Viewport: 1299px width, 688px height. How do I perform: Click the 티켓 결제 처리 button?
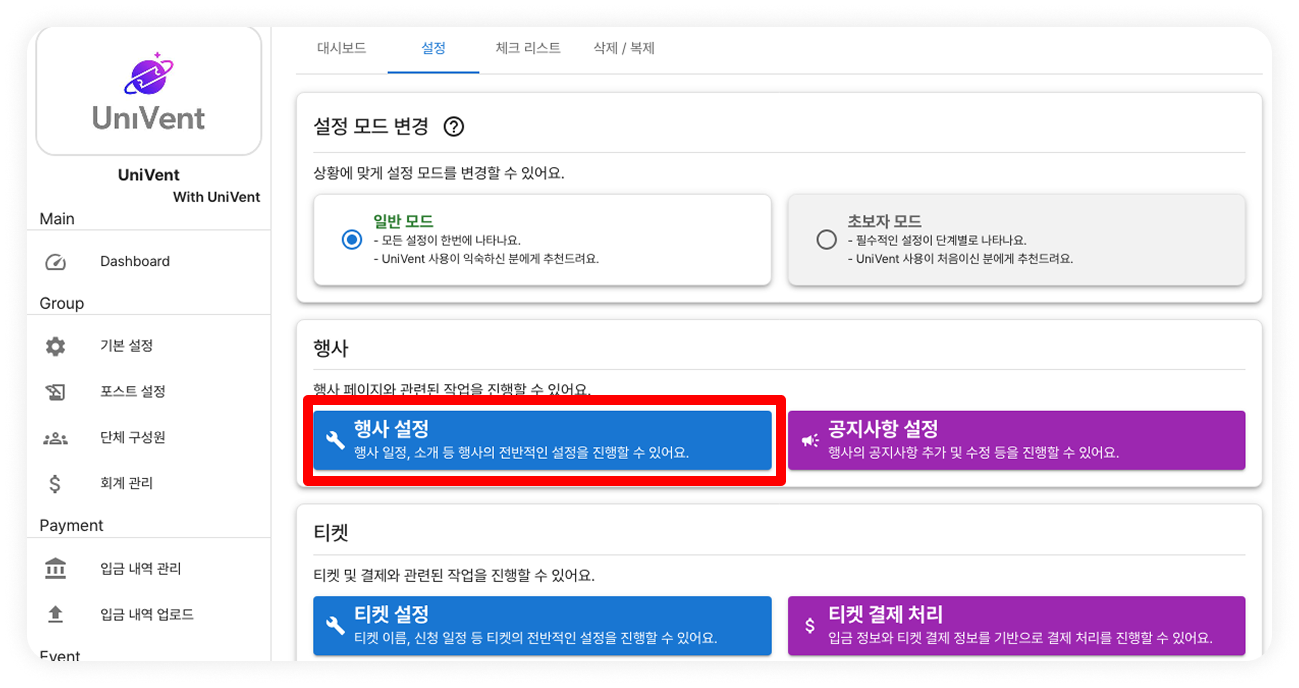[1016, 625]
